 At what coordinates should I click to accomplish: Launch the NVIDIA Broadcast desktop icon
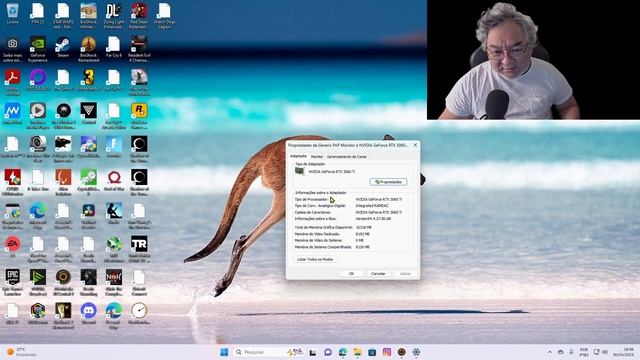(x=38, y=282)
